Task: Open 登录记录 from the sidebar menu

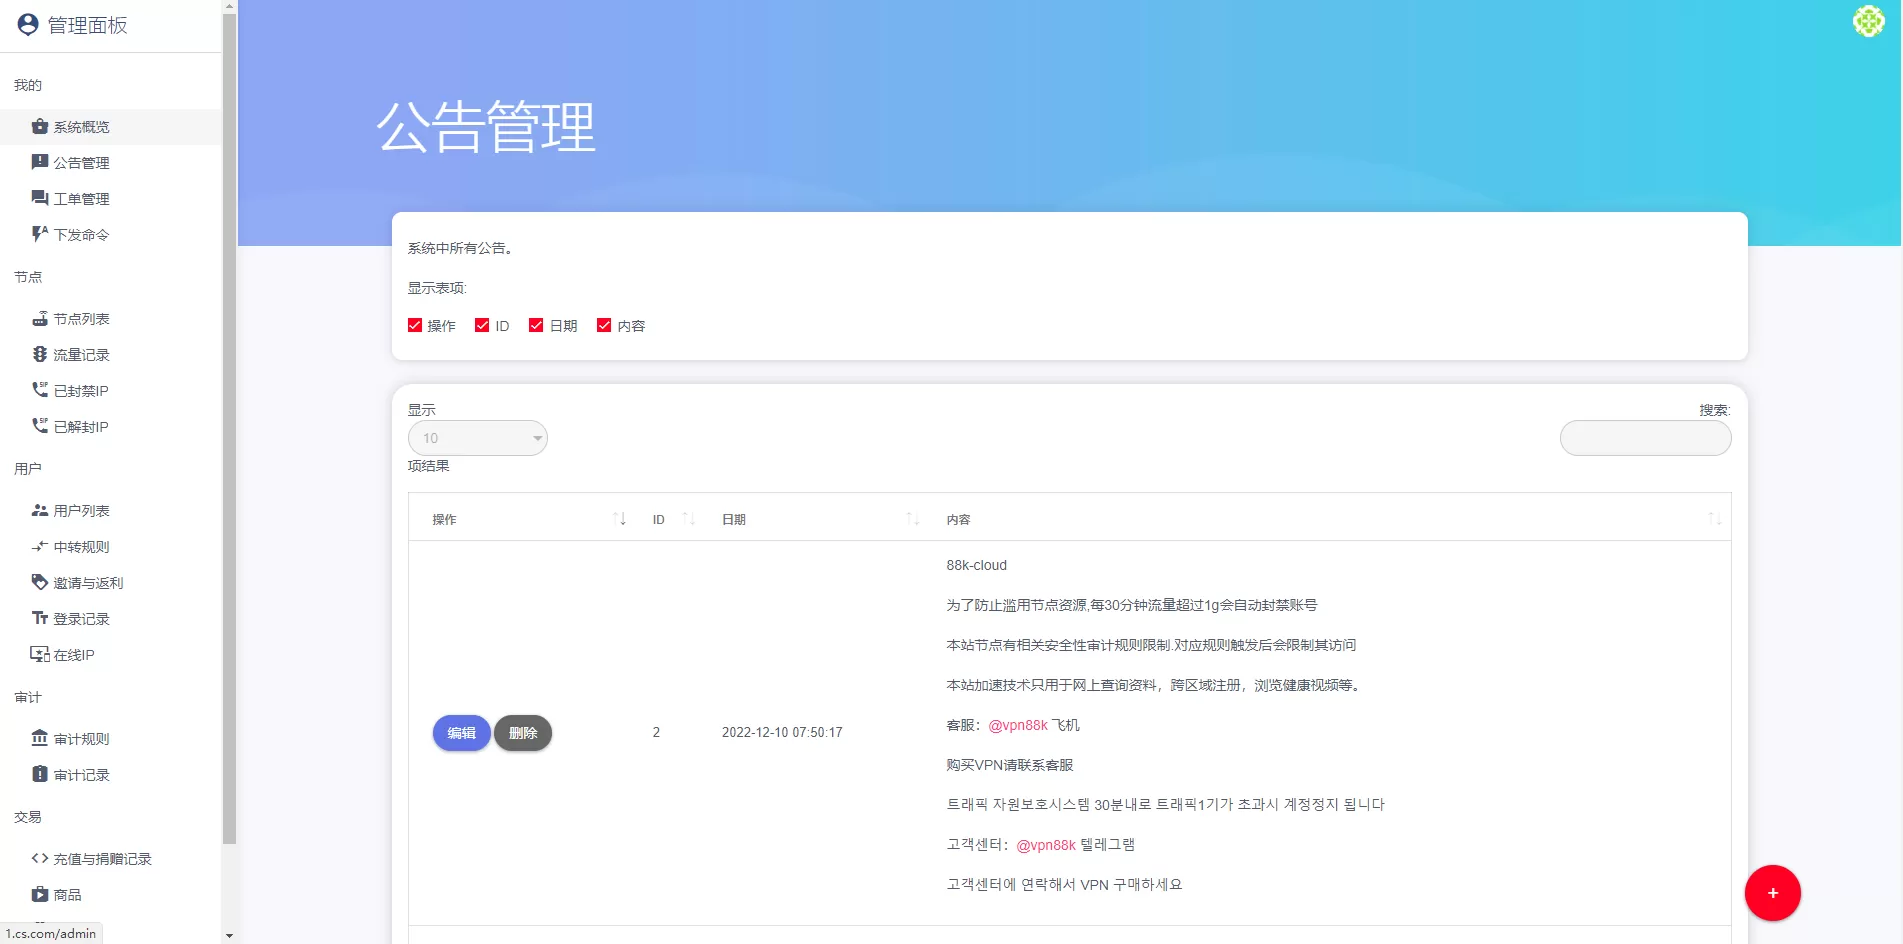Action: [81, 619]
